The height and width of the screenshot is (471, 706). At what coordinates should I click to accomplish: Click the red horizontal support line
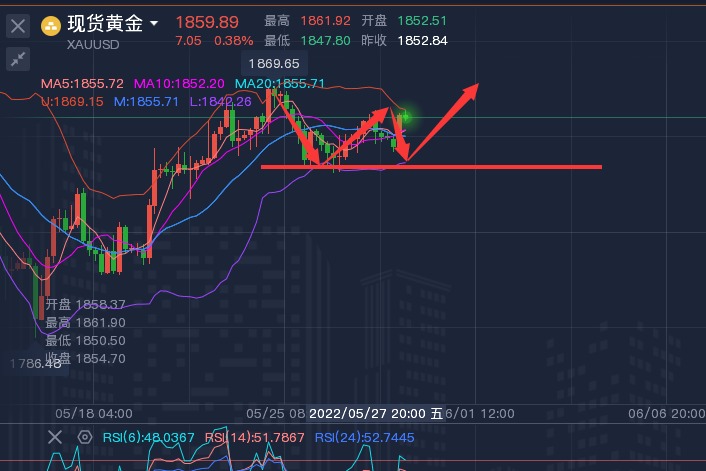[520, 167]
